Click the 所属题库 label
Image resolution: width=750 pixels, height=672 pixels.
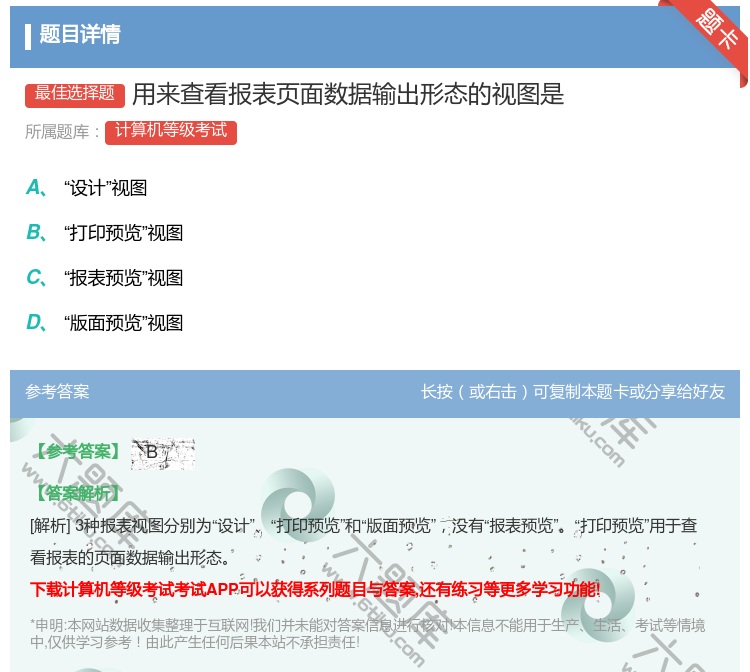[62, 132]
